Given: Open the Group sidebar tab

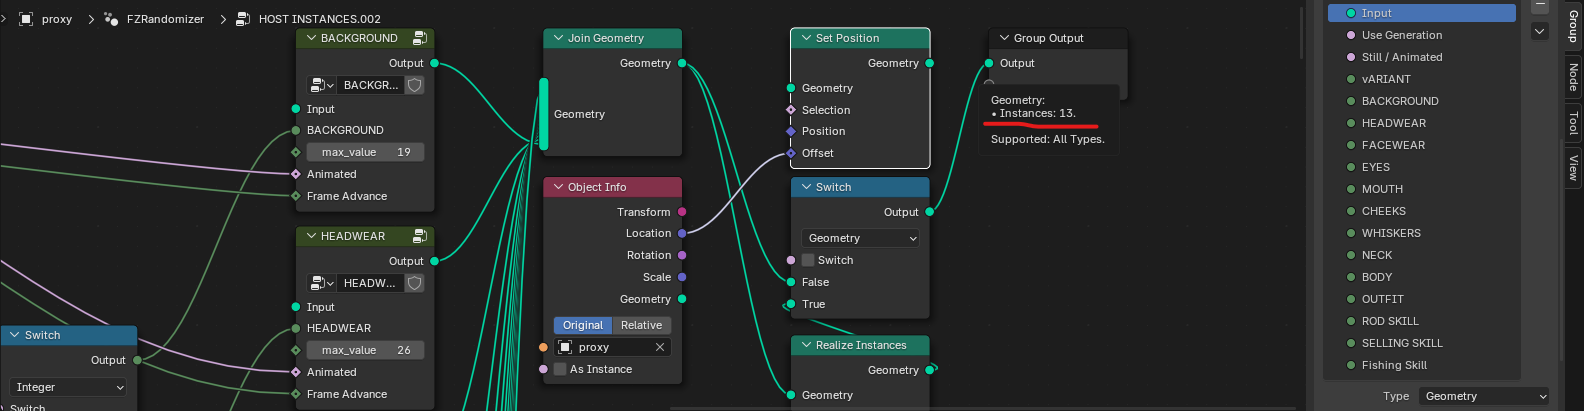Looking at the screenshot, I should tap(1573, 27).
